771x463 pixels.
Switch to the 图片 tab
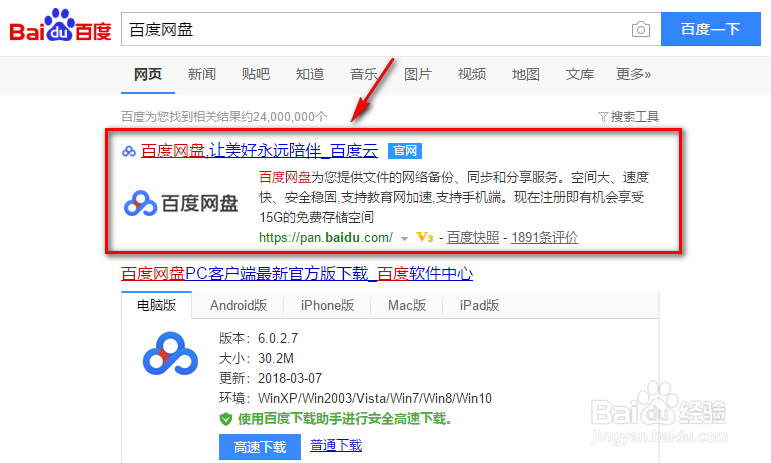pos(418,74)
